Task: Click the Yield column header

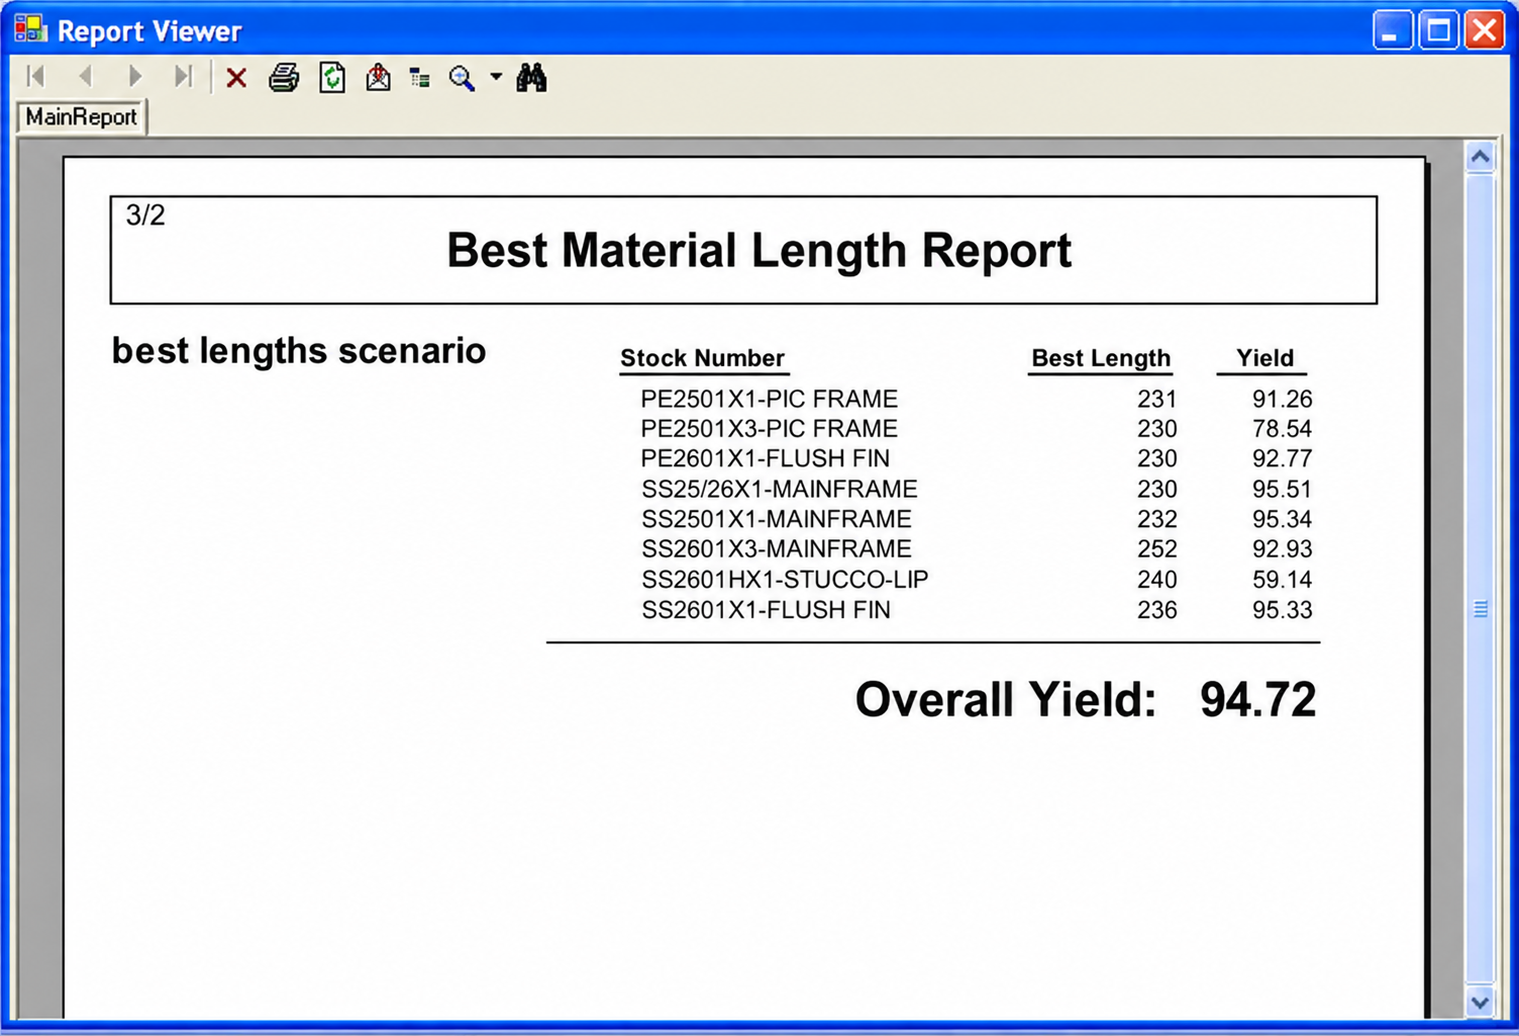Action: (x=1264, y=358)
